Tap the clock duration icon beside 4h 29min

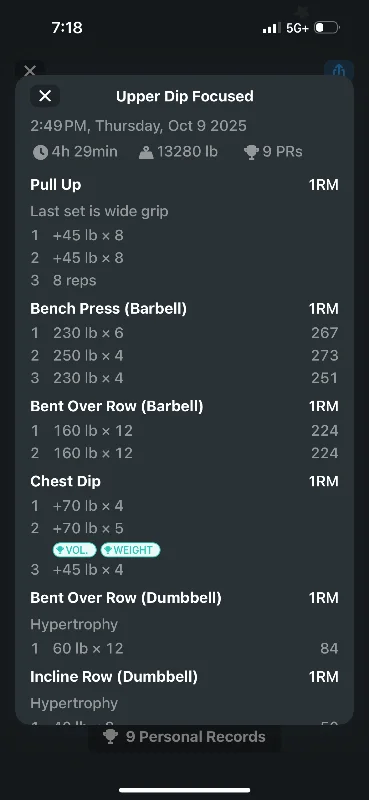(x=40, y=152)
